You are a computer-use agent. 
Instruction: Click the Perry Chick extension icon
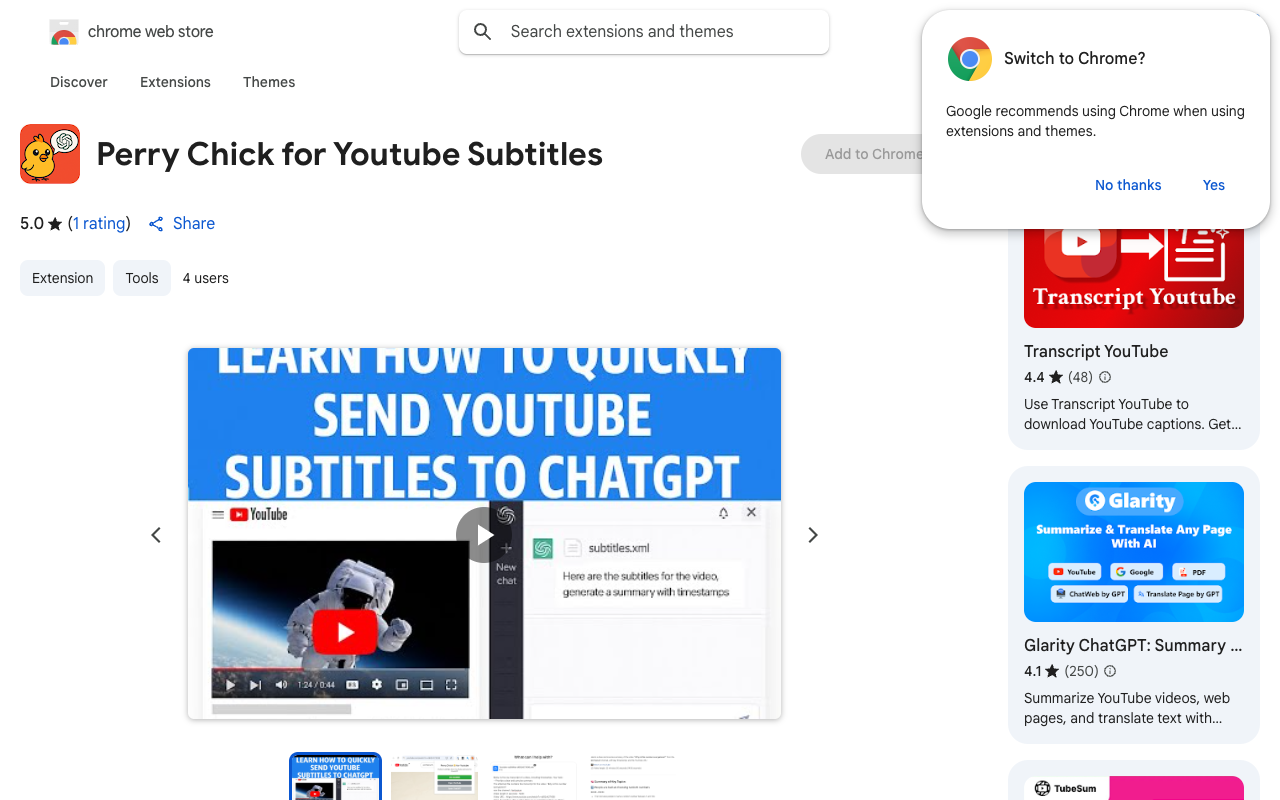tap(50, 154)
